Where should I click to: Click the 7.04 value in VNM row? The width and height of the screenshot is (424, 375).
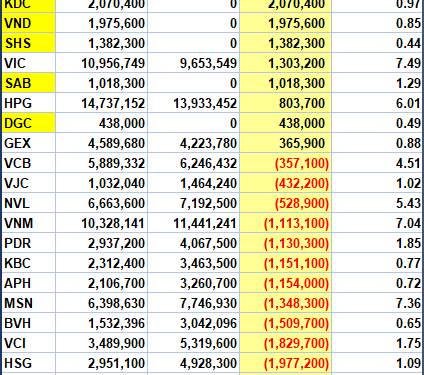pyautogui.click(x=378, y=223)
